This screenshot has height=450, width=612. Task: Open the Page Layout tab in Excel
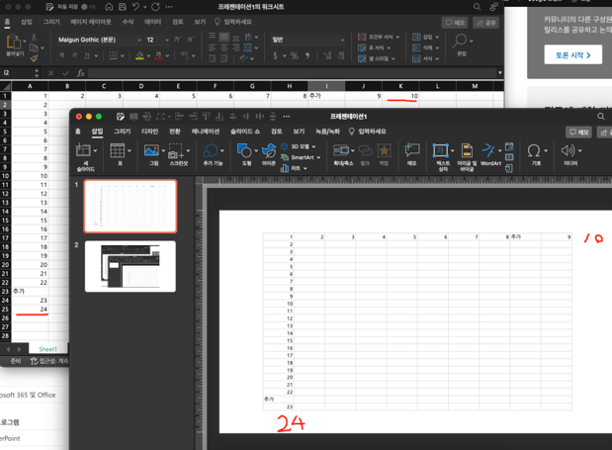click(91, 22)
